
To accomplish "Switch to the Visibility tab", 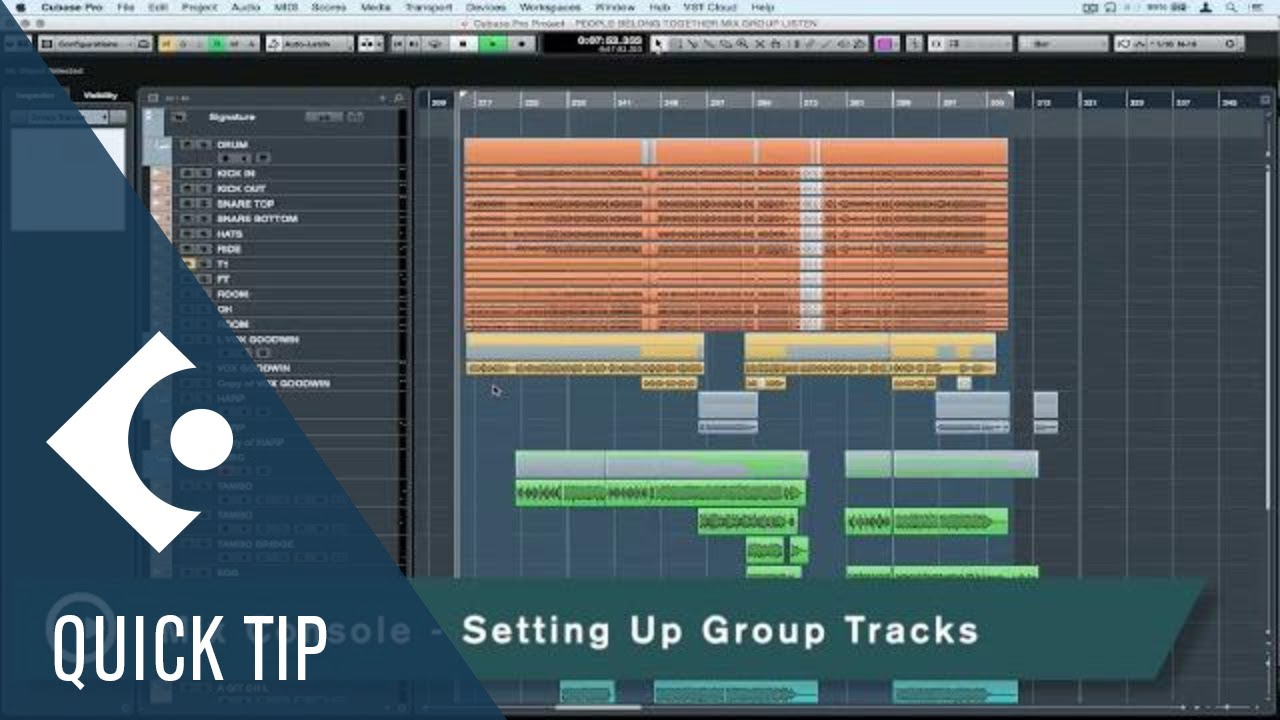I will pos(100,95).
